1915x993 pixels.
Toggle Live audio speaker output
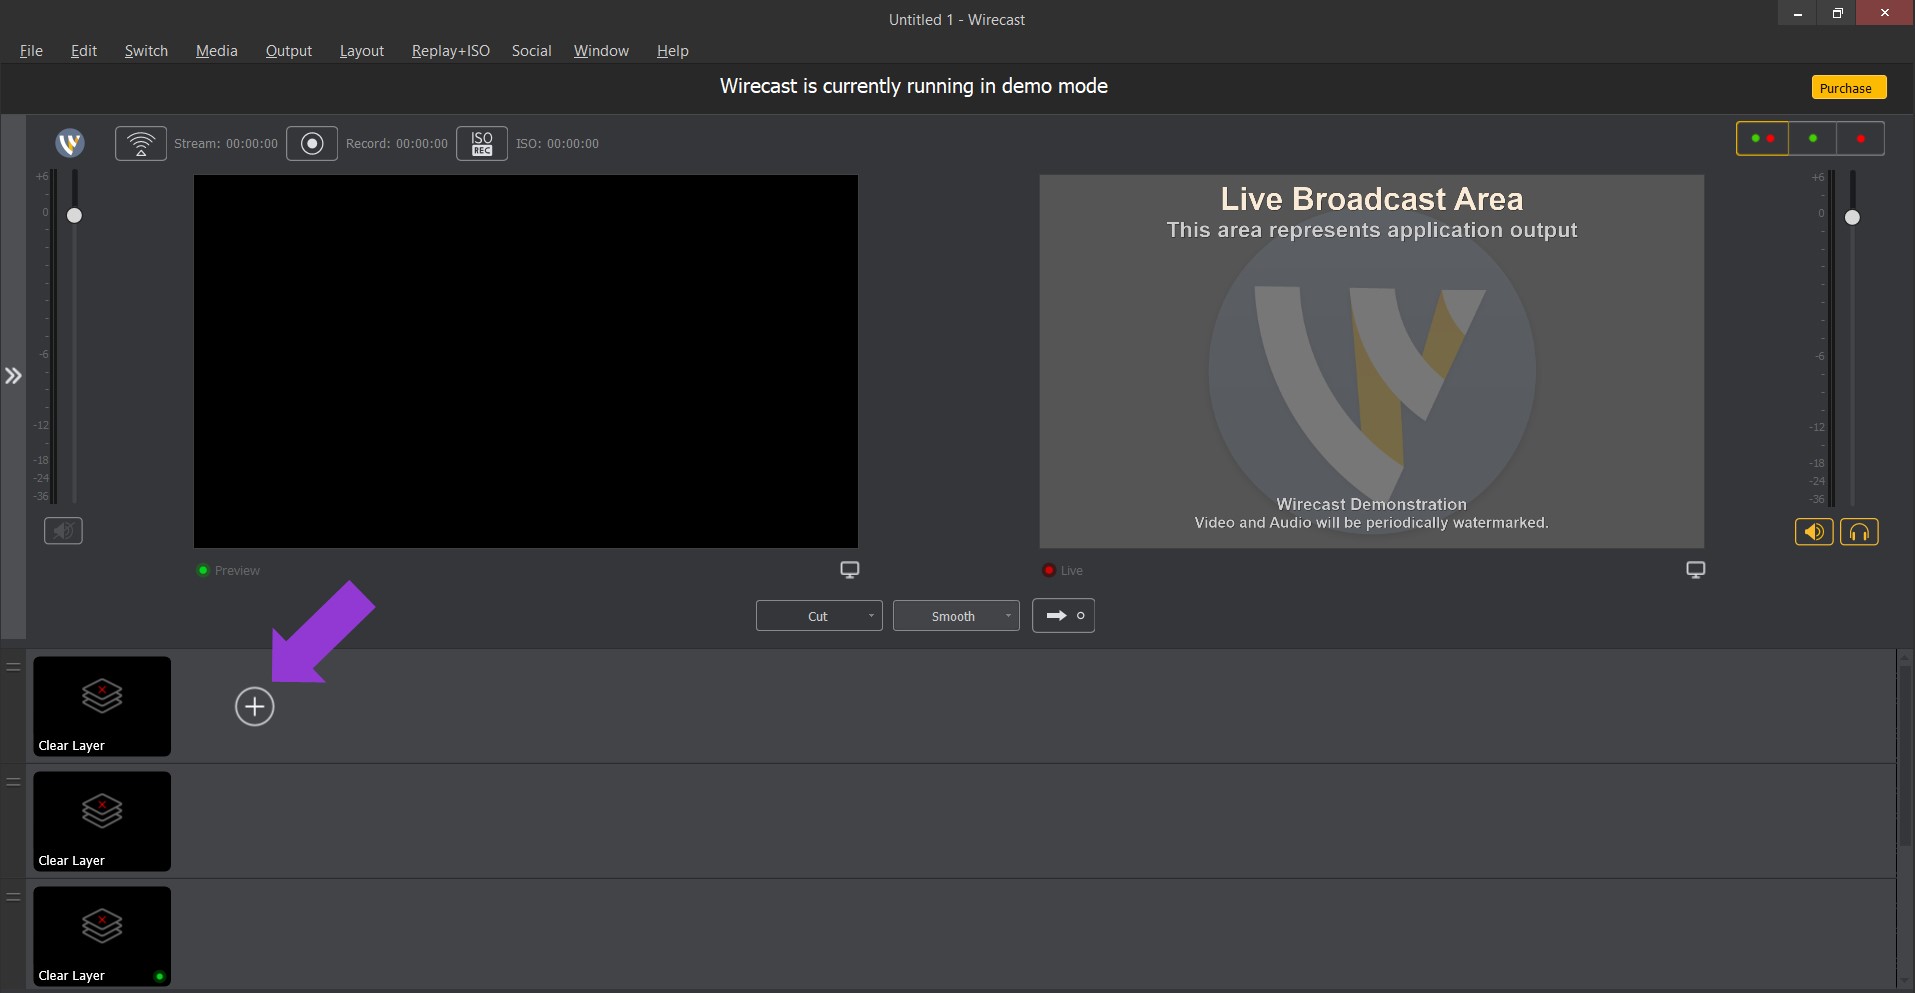click(x=1813, y=532)
